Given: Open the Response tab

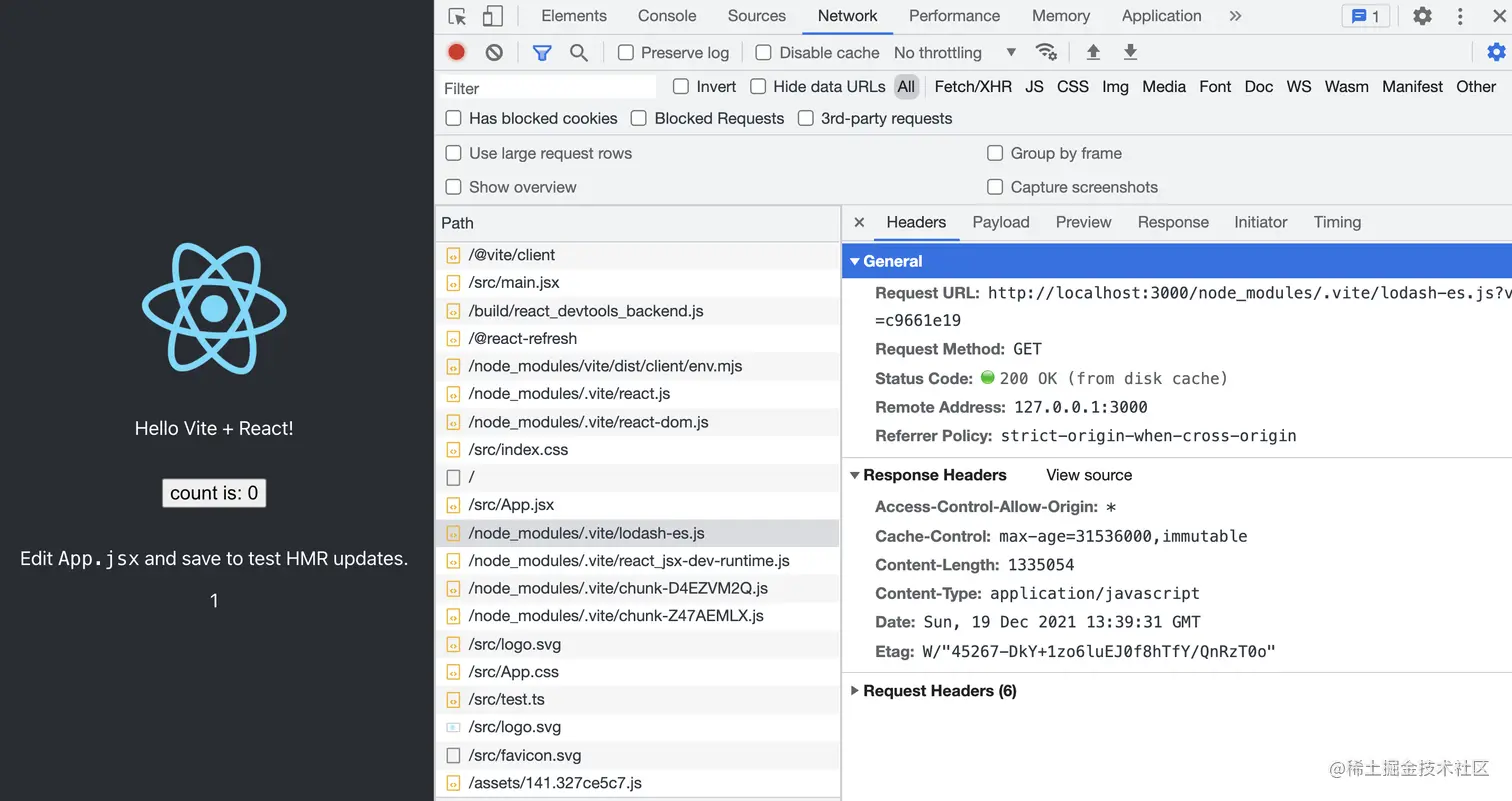Looking at the screenshot, I should tap(1173, 222).
